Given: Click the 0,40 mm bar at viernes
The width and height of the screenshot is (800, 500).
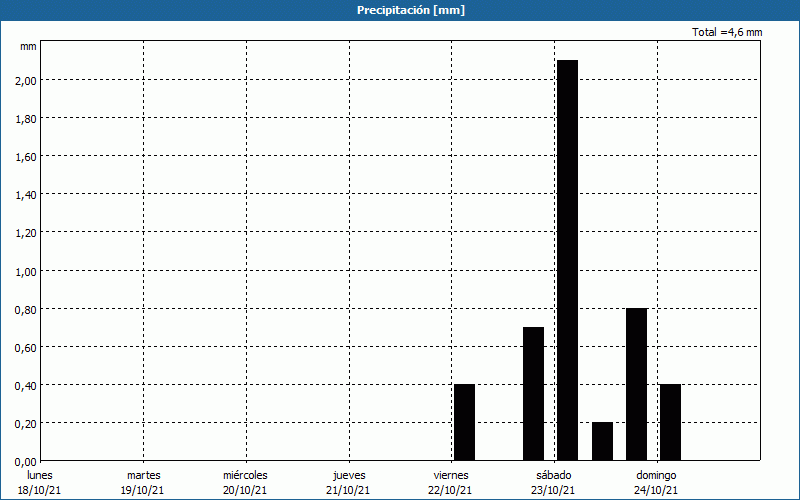Looking at the screenshot, I should tap(464, 422).
